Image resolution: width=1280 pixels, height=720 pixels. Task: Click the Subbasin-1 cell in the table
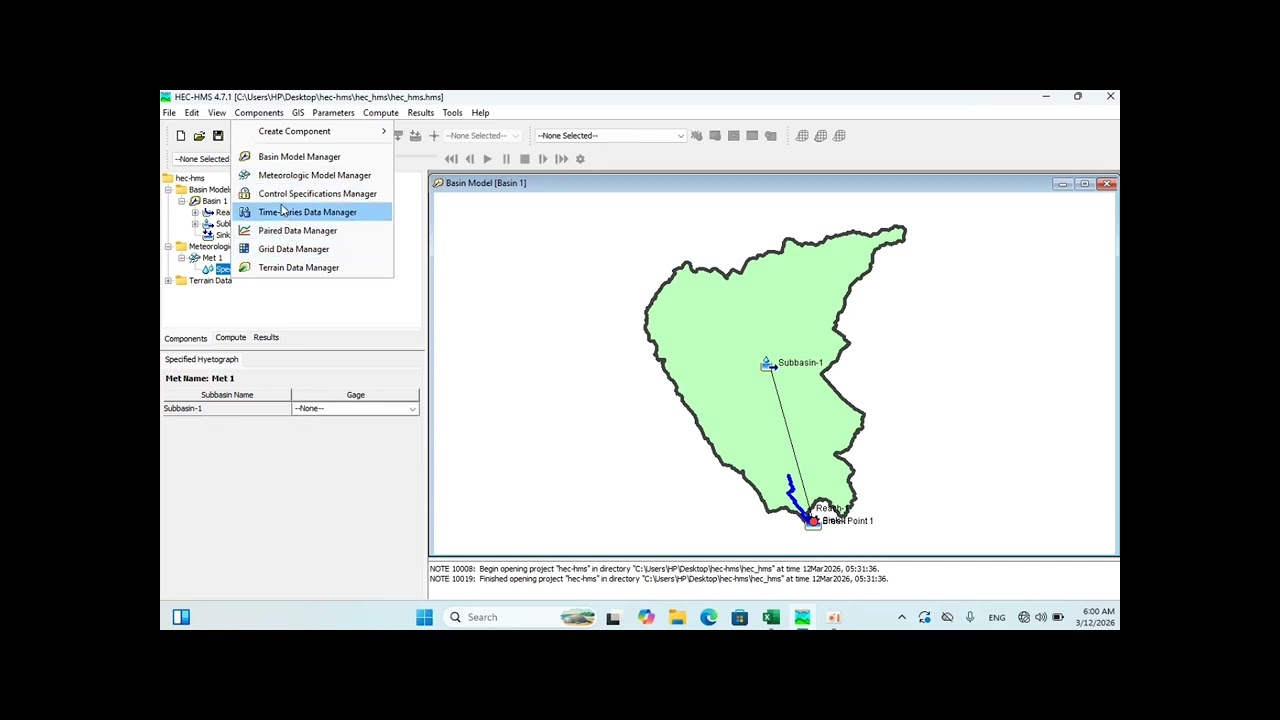[x=227, y=409]
